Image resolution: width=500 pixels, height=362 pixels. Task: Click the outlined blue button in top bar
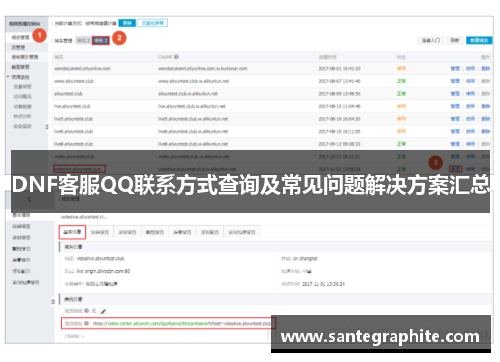[152, 23]
